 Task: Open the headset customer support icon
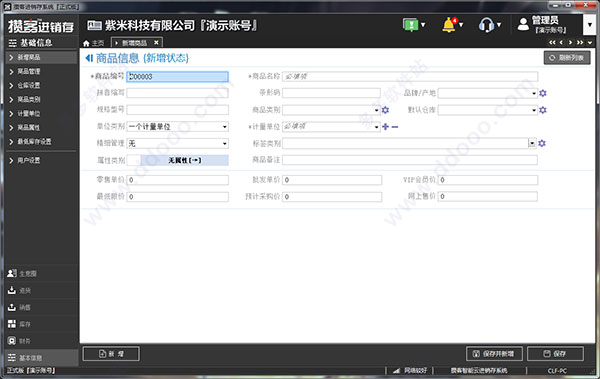coord(486,25)
